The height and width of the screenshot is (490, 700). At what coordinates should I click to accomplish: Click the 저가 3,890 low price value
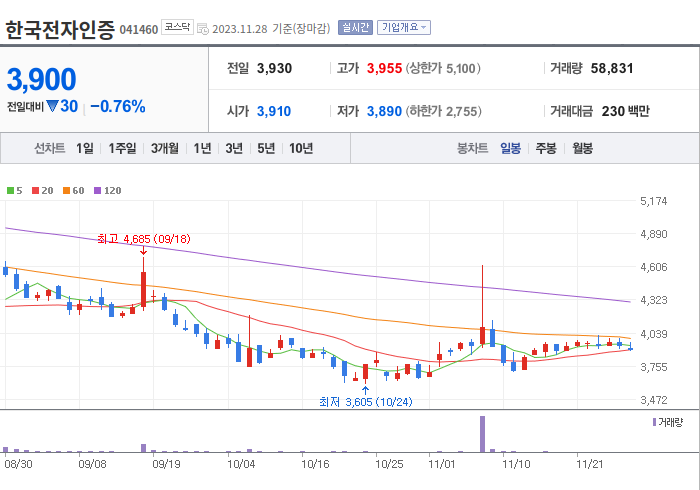point(384,111)
